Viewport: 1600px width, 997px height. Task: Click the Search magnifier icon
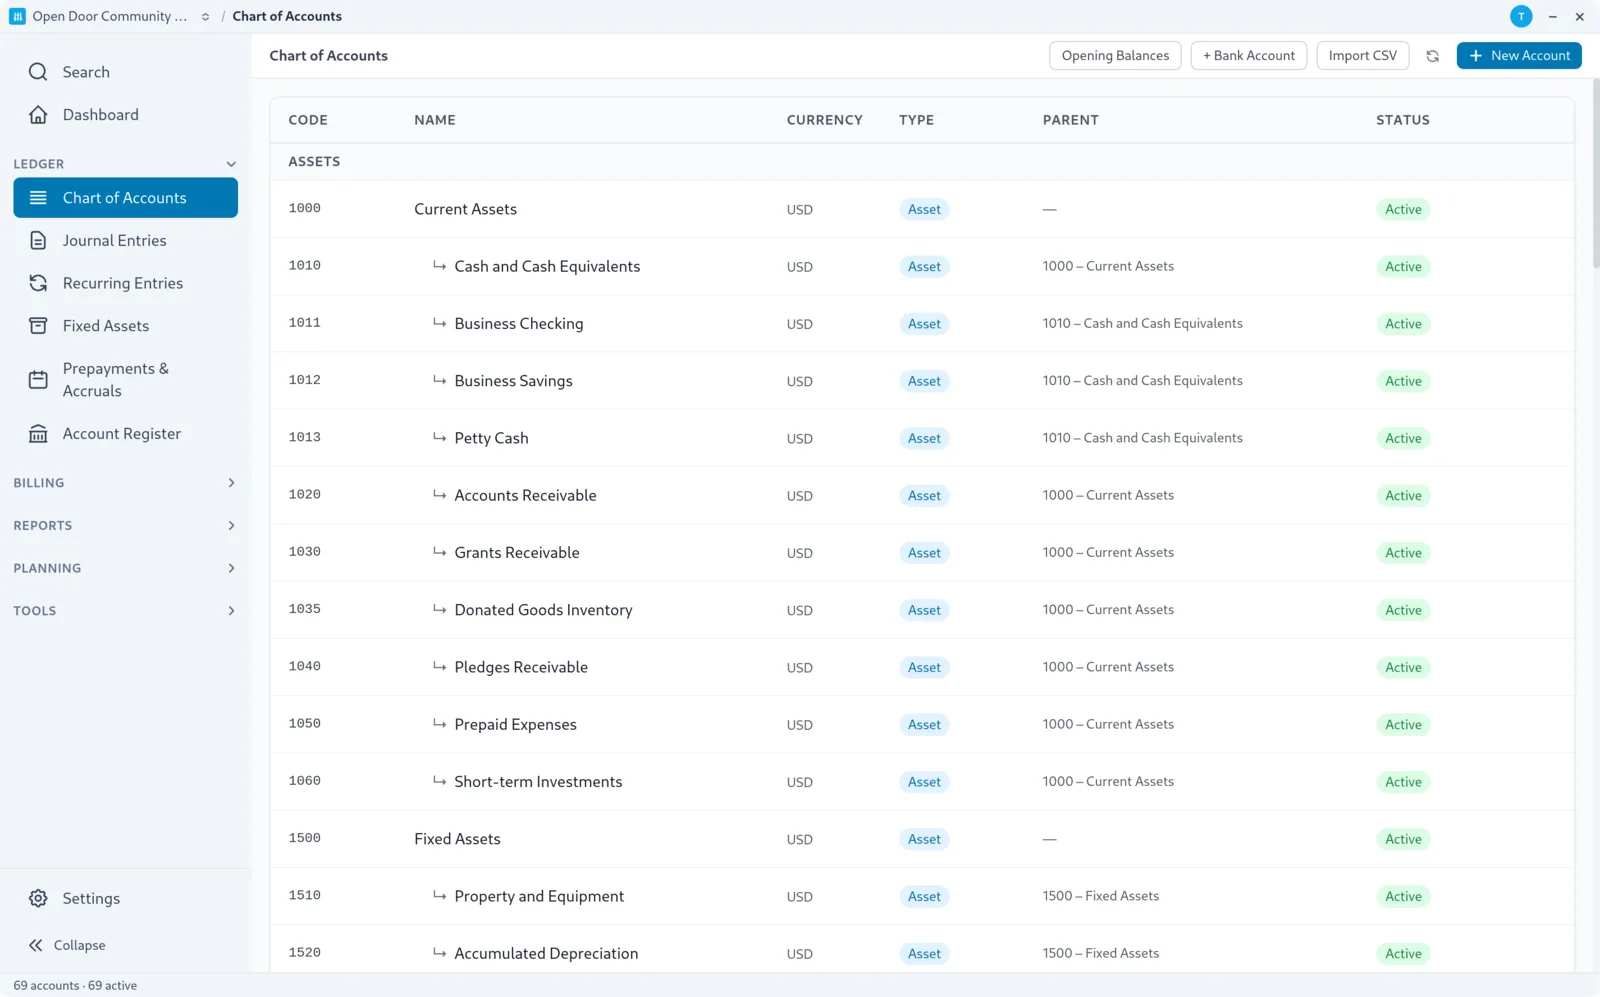click(38, 72)
